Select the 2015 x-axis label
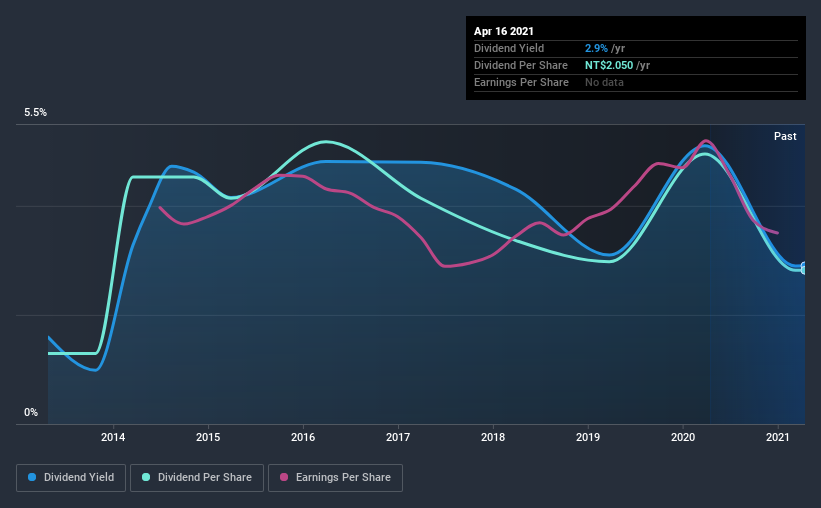 pyautogui.click(x=208, y=437)
